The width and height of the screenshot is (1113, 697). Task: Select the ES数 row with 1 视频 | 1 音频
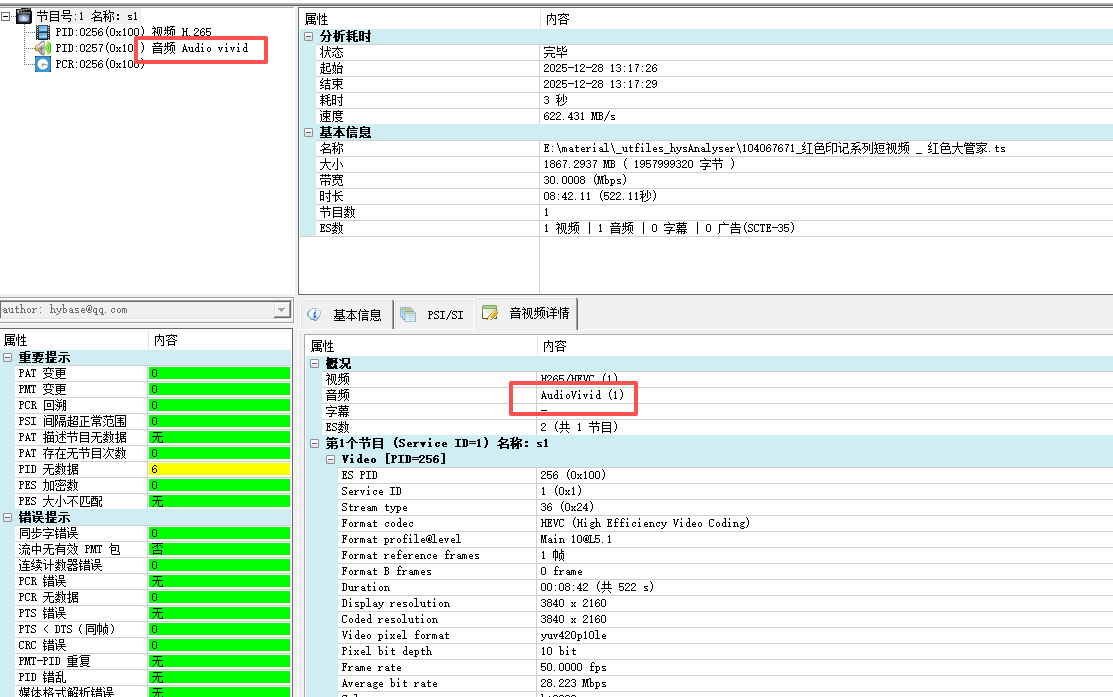coord(669,228)
